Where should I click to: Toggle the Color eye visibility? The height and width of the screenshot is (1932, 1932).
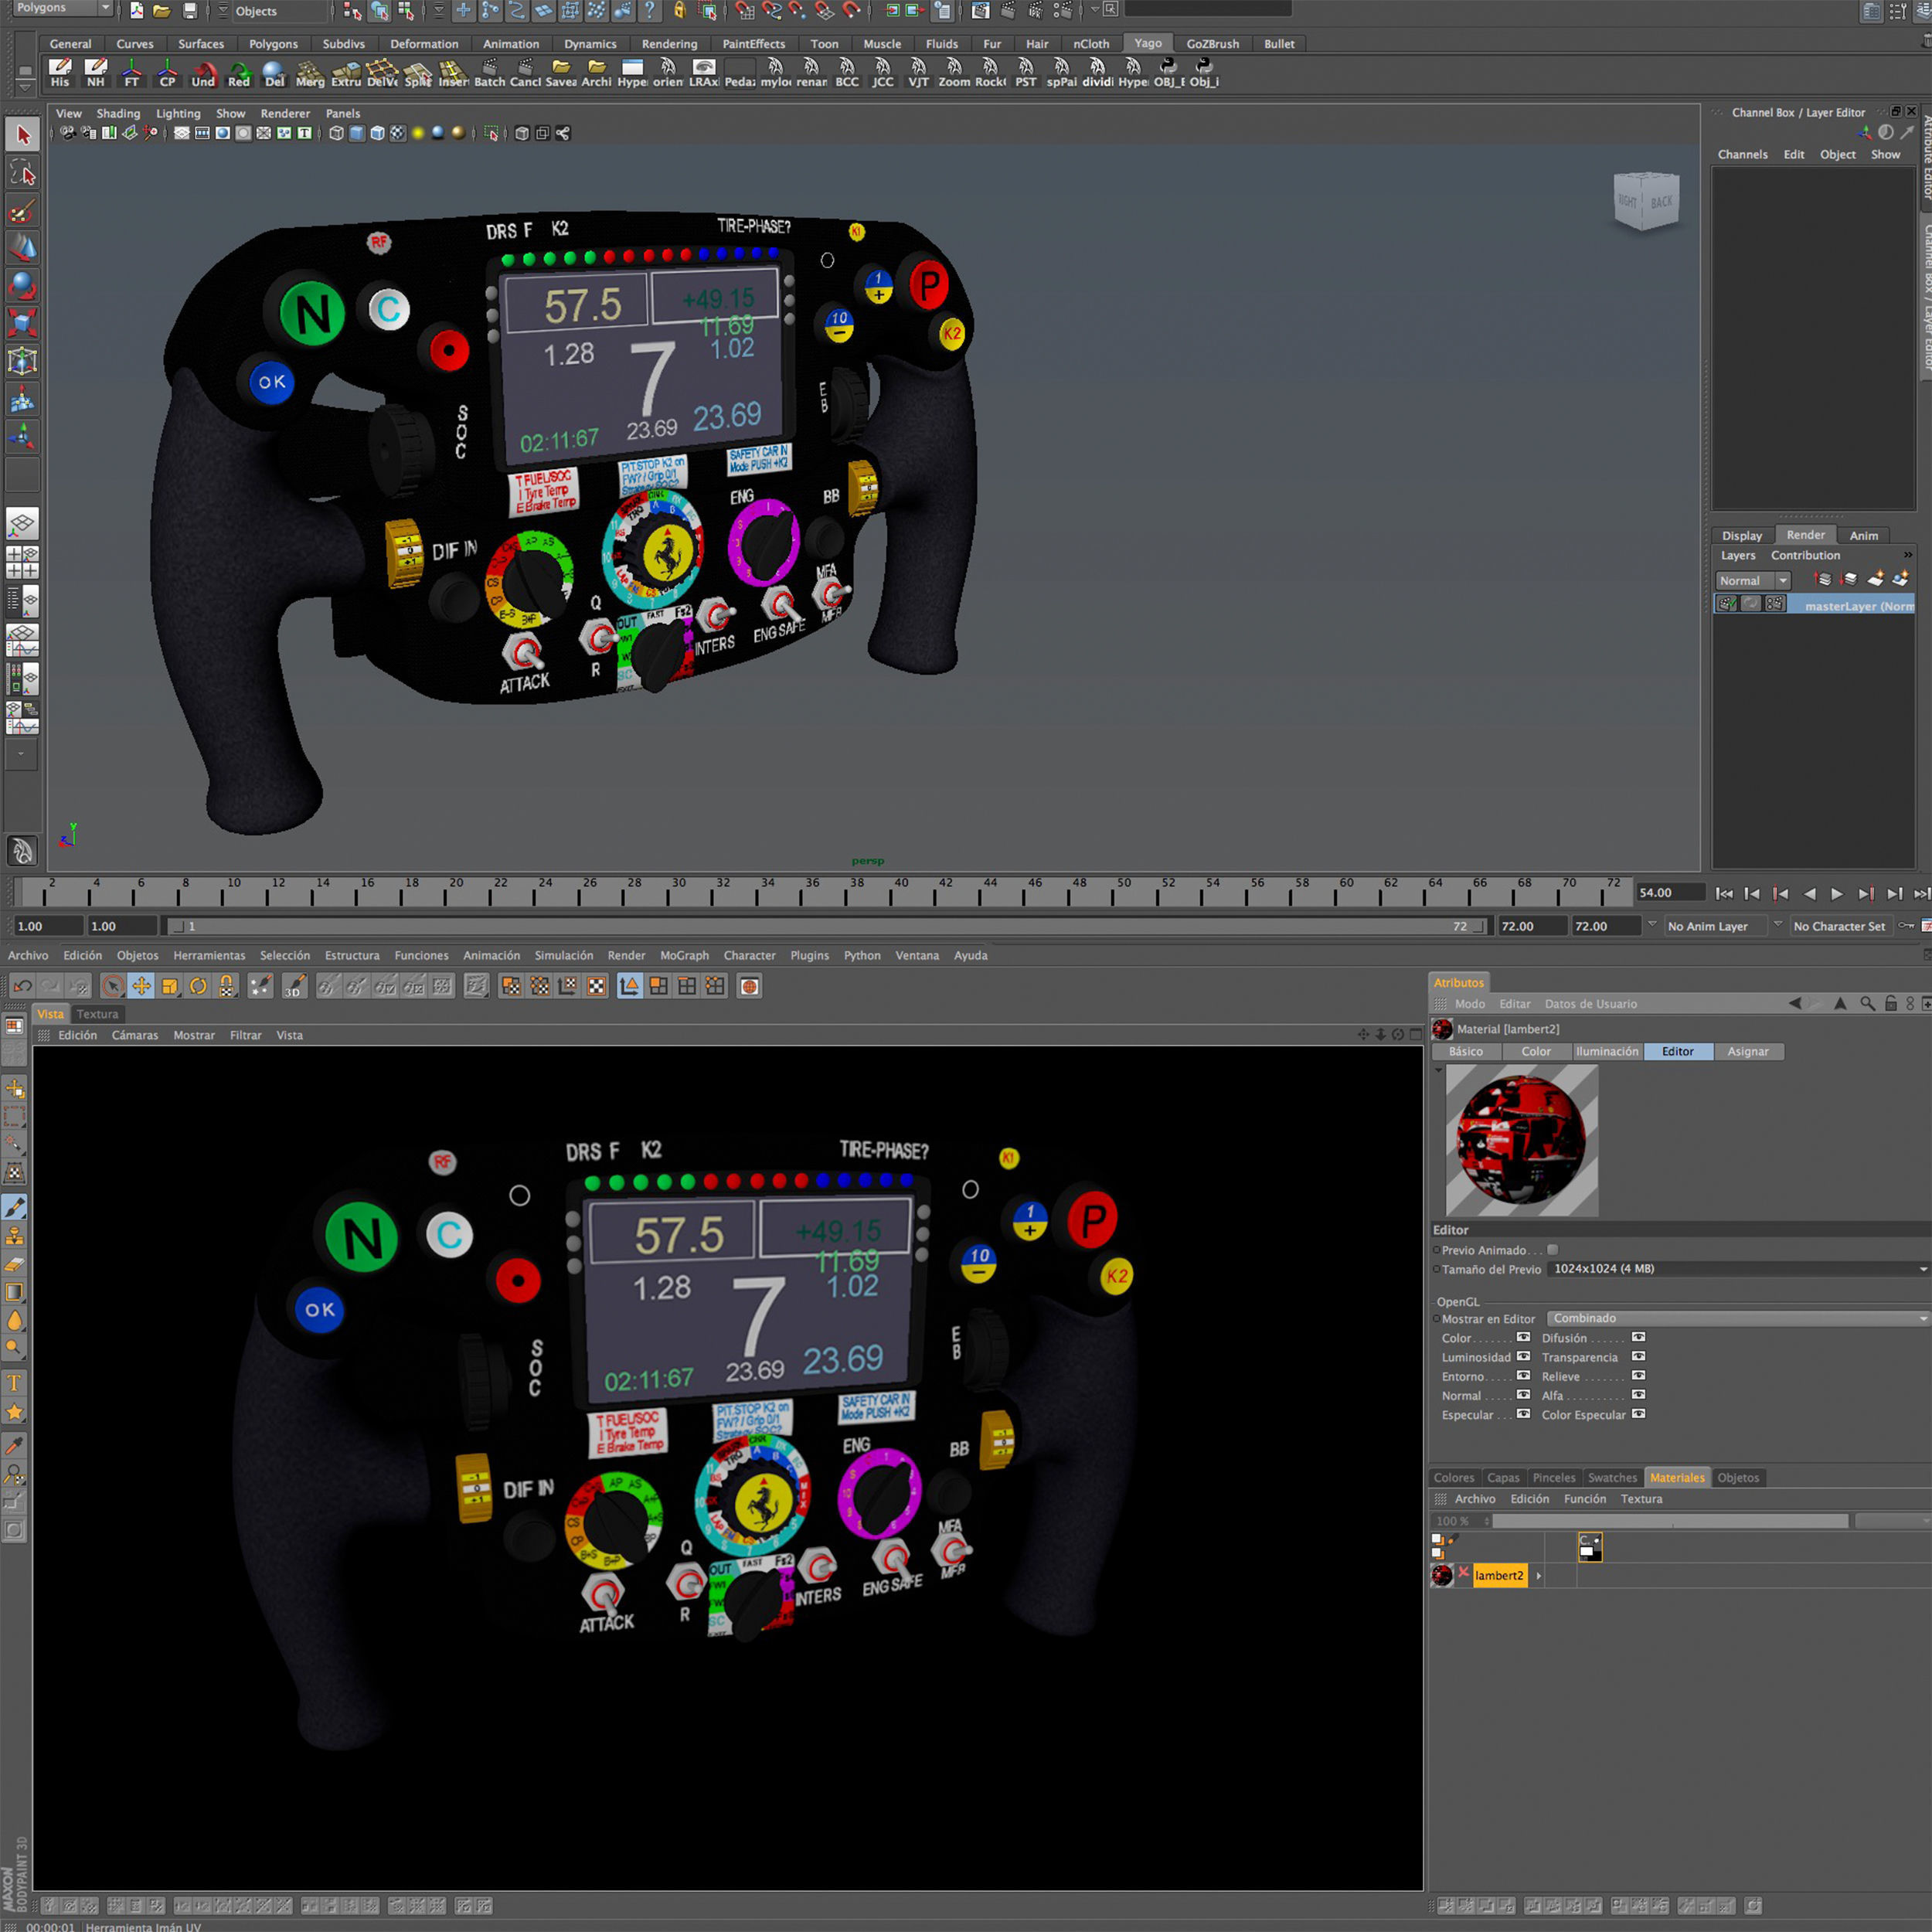(x=1523, y=1337)
